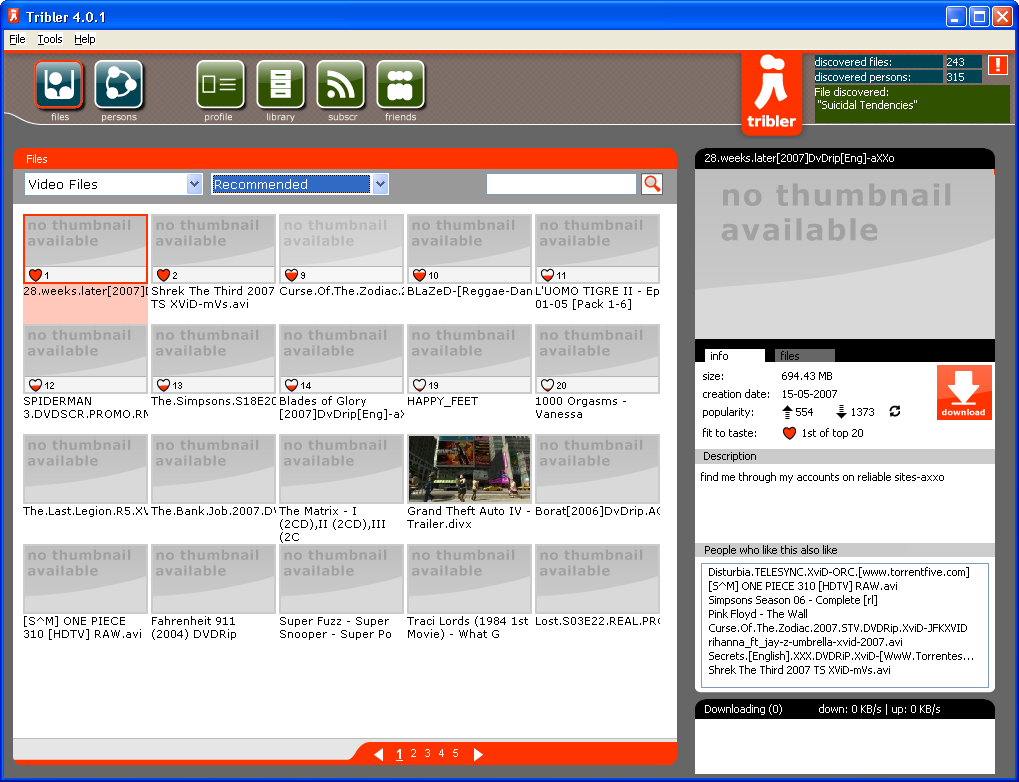Select Fahrenheit 911 thumbnail
Image resolution: width=1019 pixels, height=782 pixels.
pyautogui.click(x=213, y=579)
